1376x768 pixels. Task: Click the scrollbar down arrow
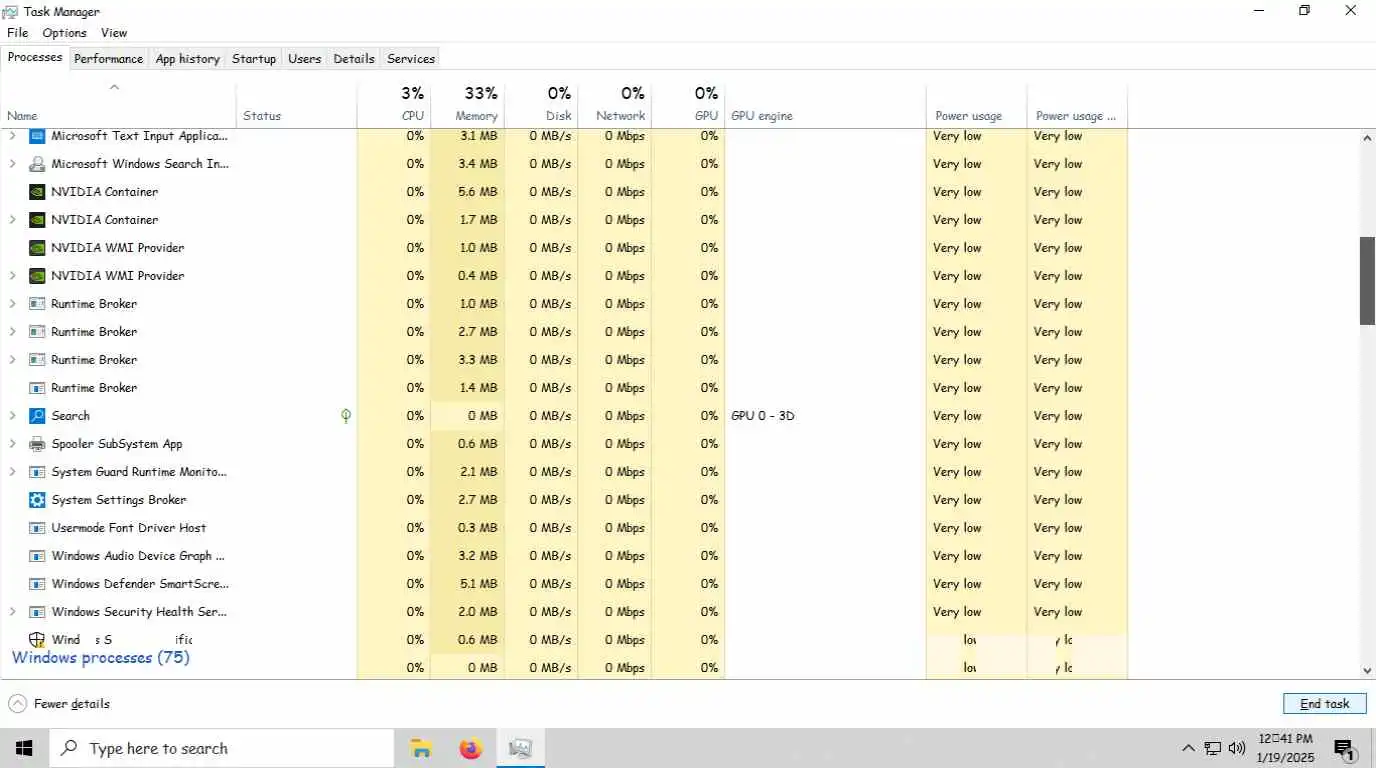(1367, 671)
